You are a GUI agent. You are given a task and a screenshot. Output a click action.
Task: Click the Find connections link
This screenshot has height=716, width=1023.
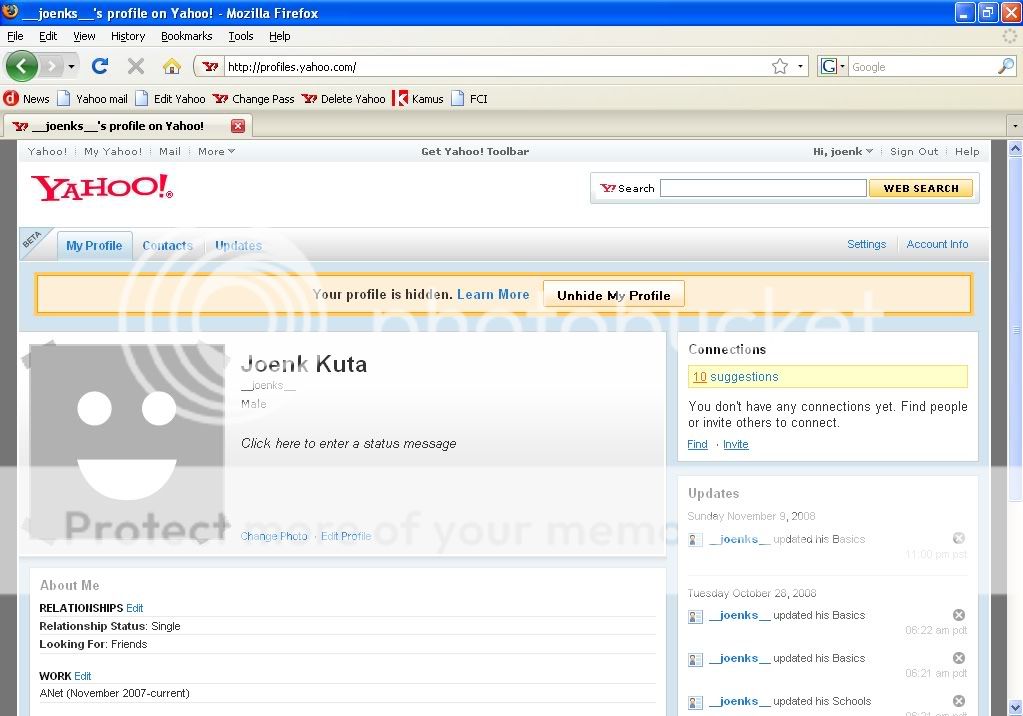(x=697, y=444)
